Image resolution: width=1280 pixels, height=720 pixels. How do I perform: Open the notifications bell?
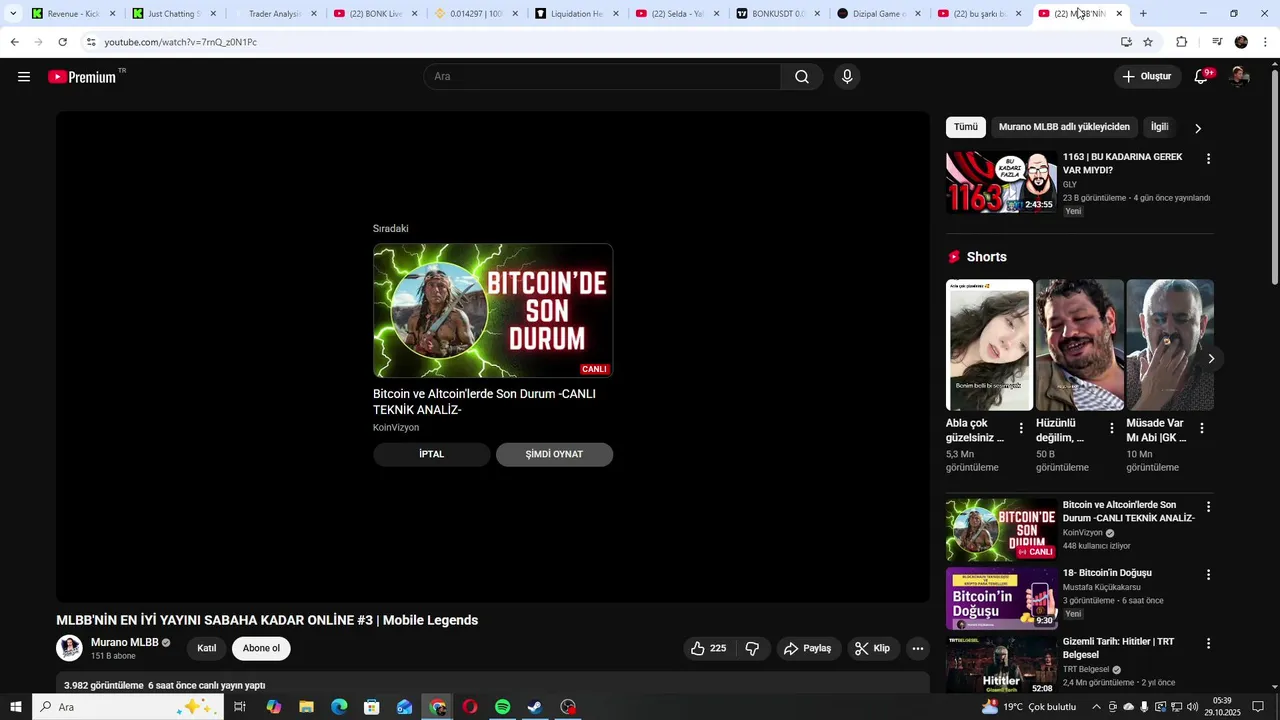(1202, 77)
